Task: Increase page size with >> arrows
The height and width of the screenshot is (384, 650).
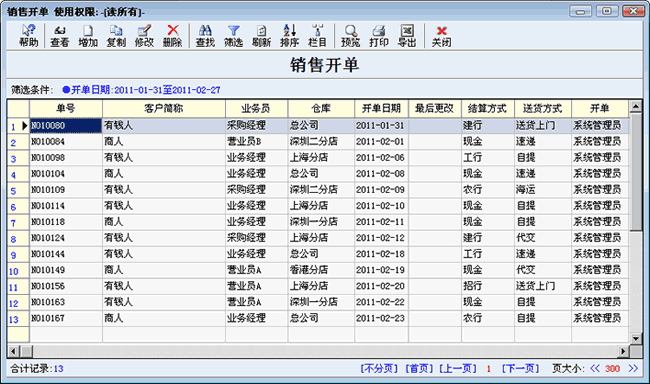Action: [633, 368]
